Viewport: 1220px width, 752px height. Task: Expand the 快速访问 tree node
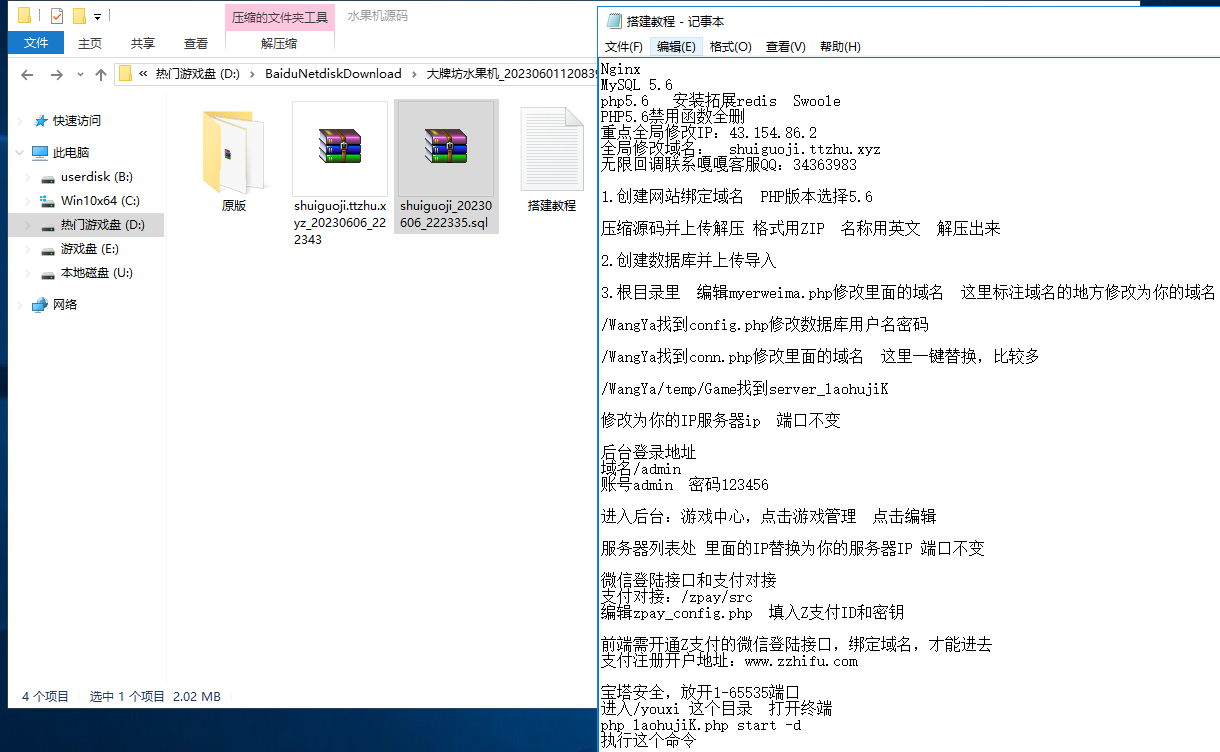click(x=21, y=121)
